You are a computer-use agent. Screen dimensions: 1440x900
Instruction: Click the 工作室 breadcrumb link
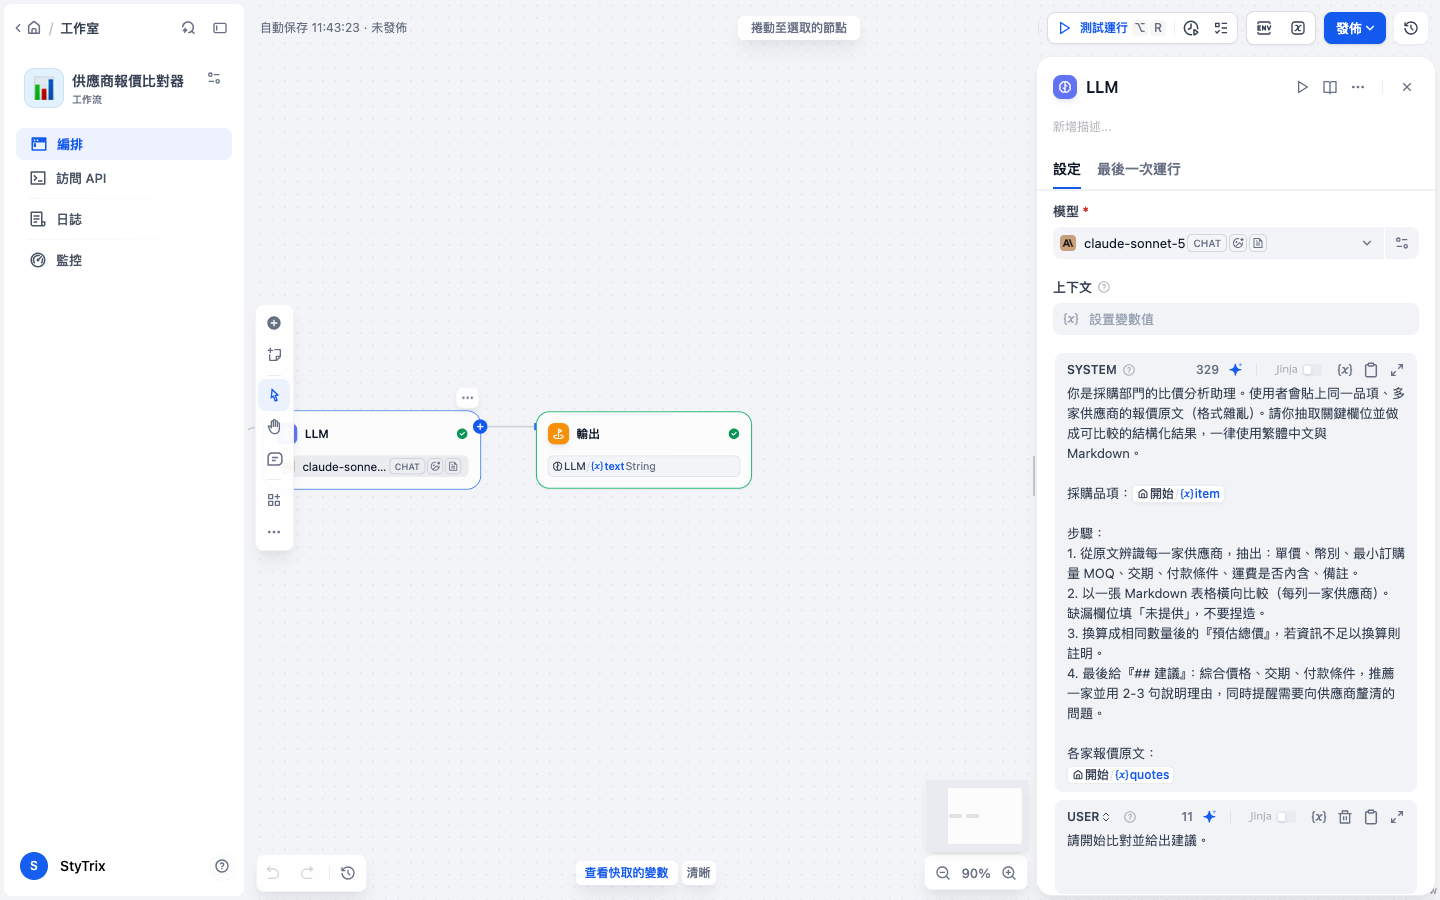tap(79, 28)
